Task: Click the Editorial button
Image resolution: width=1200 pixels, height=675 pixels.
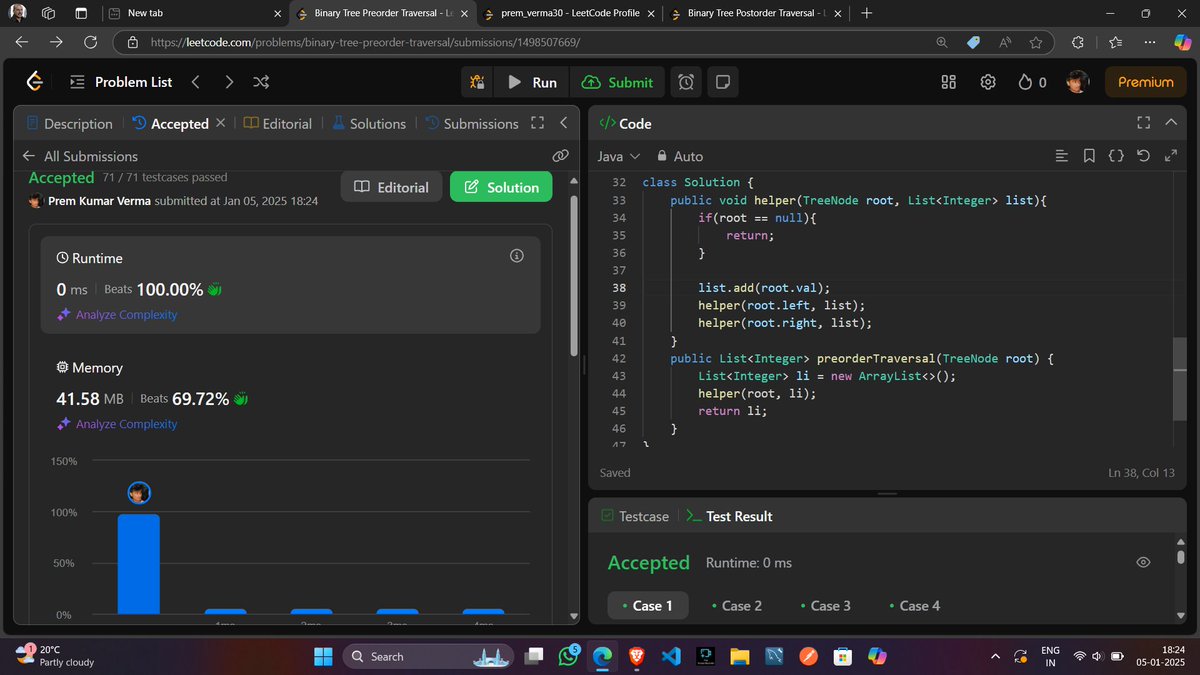Action: point(391,187)
